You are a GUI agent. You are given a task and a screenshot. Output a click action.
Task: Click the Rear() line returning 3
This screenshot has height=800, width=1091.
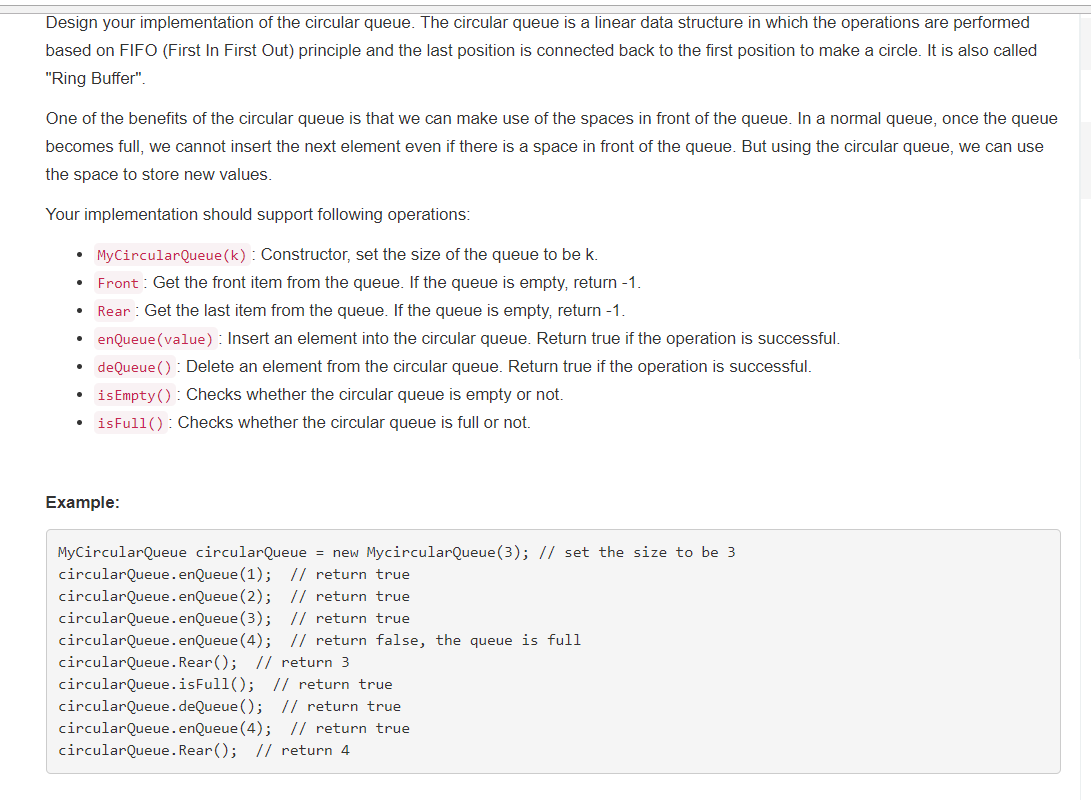(204, 662)
